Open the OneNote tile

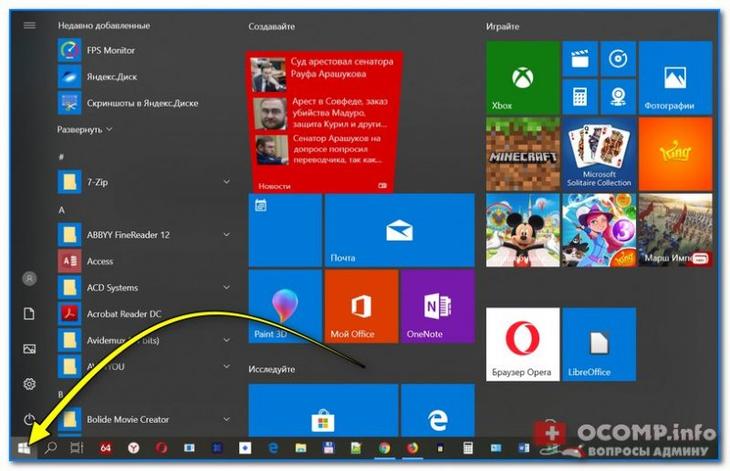(x=438, y=307)
